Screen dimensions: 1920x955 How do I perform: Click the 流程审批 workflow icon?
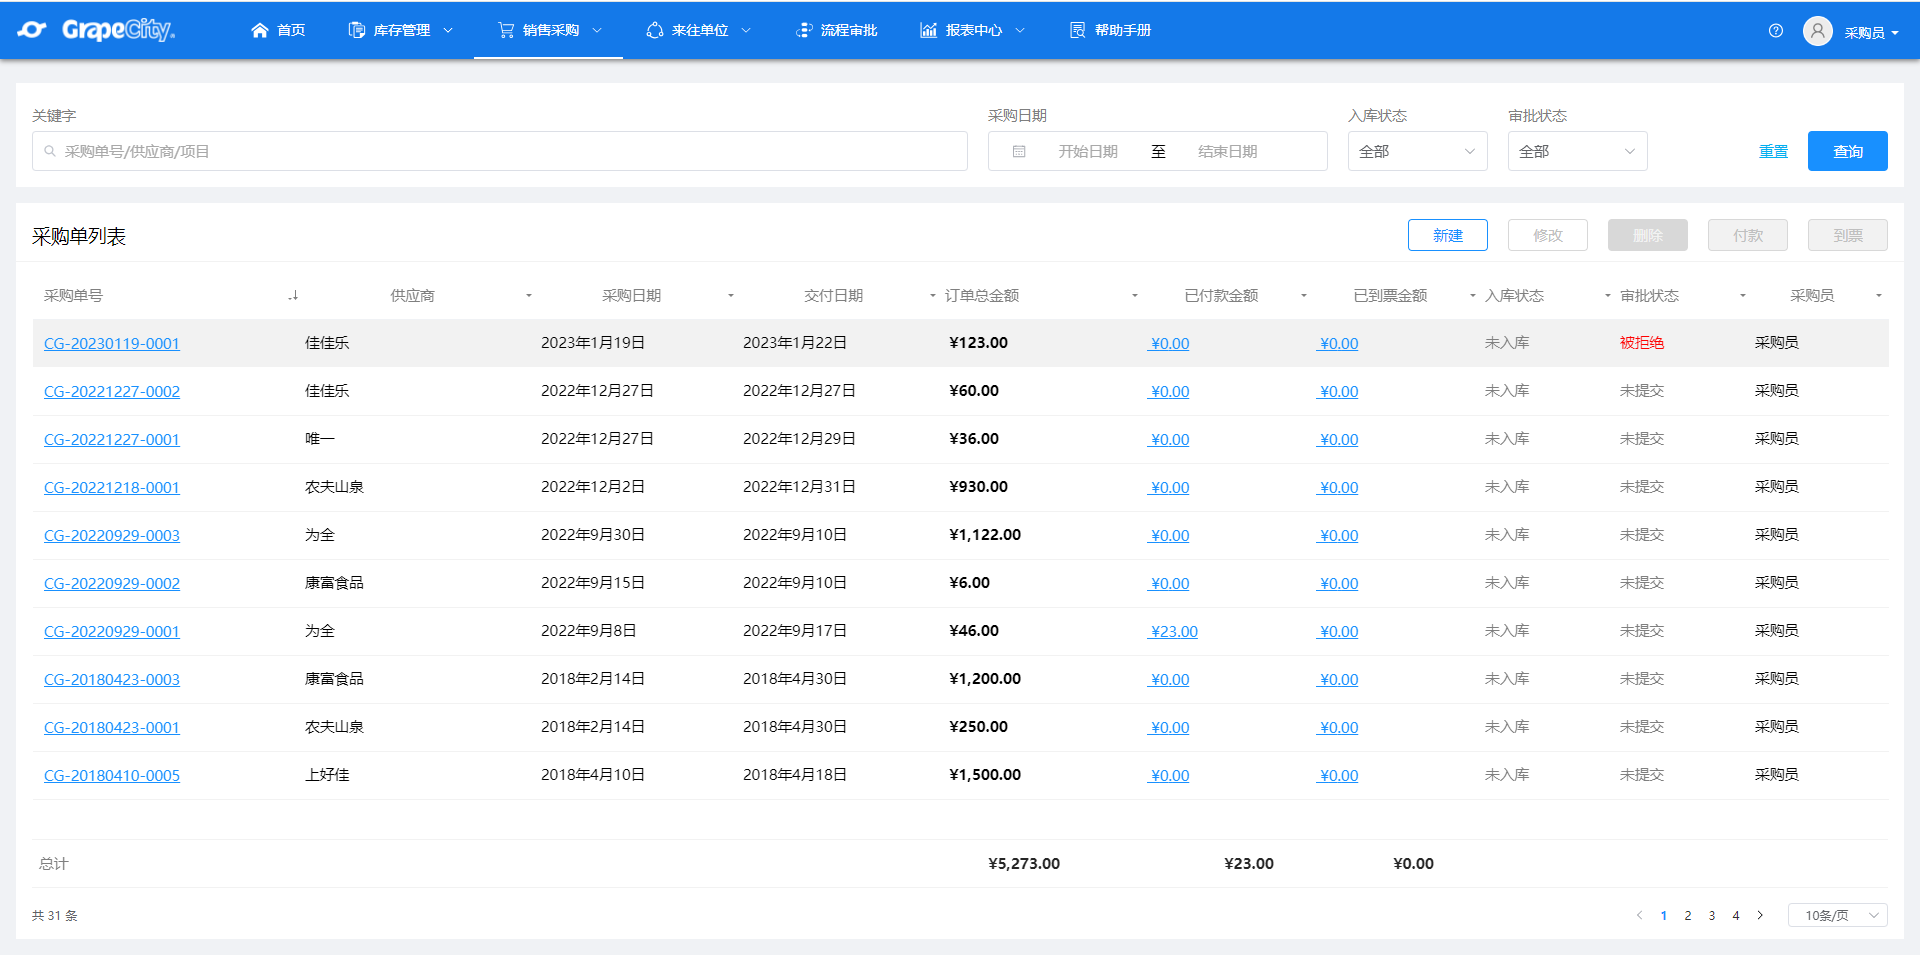[x=804, y=30]
